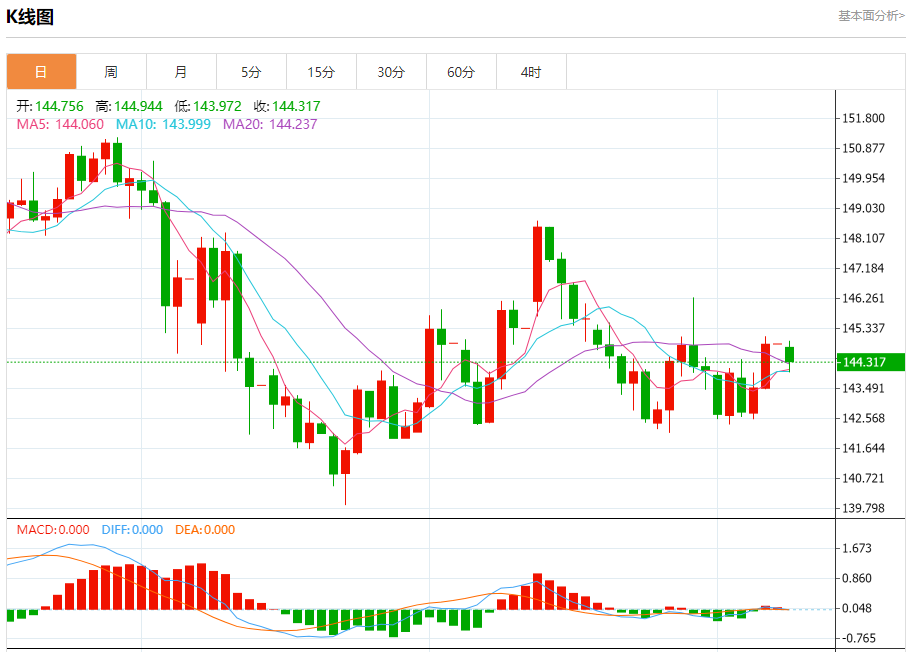The height and width of the screenshot is (652, 910).
Task: Click the 147.184 price axis label
Action: [x=864, y=268]
